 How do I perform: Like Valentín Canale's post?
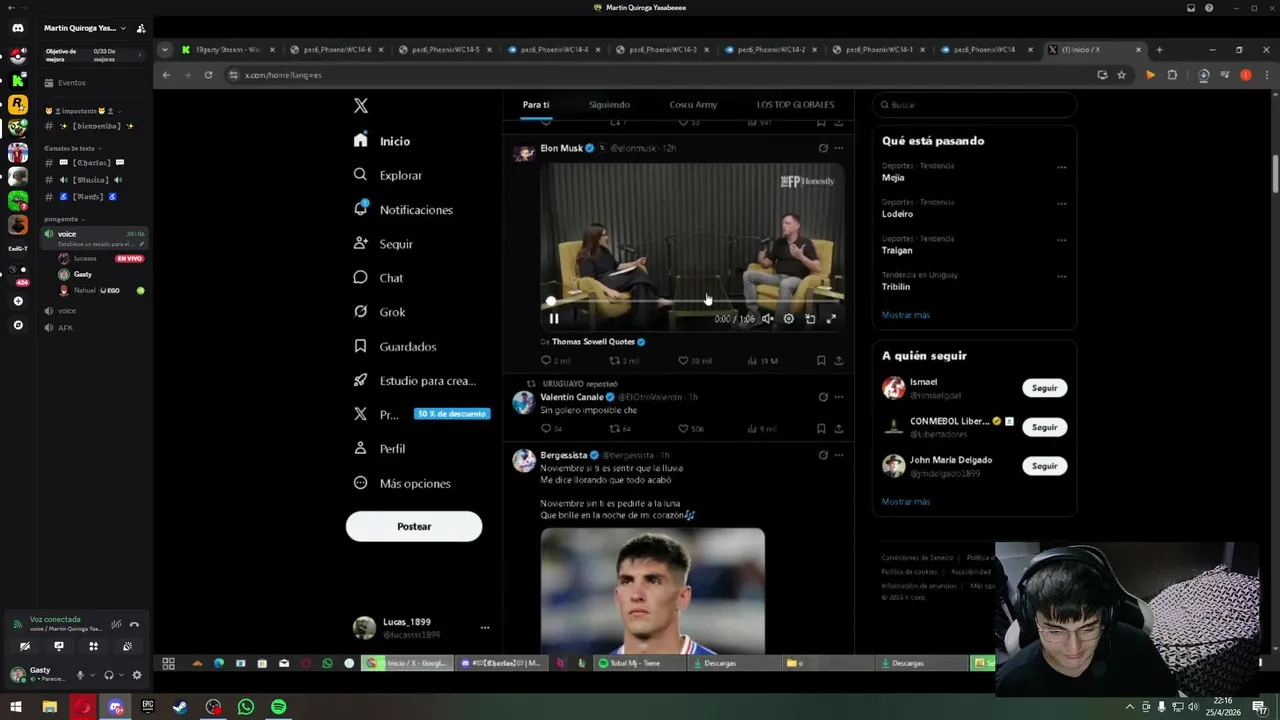[683, 429]
